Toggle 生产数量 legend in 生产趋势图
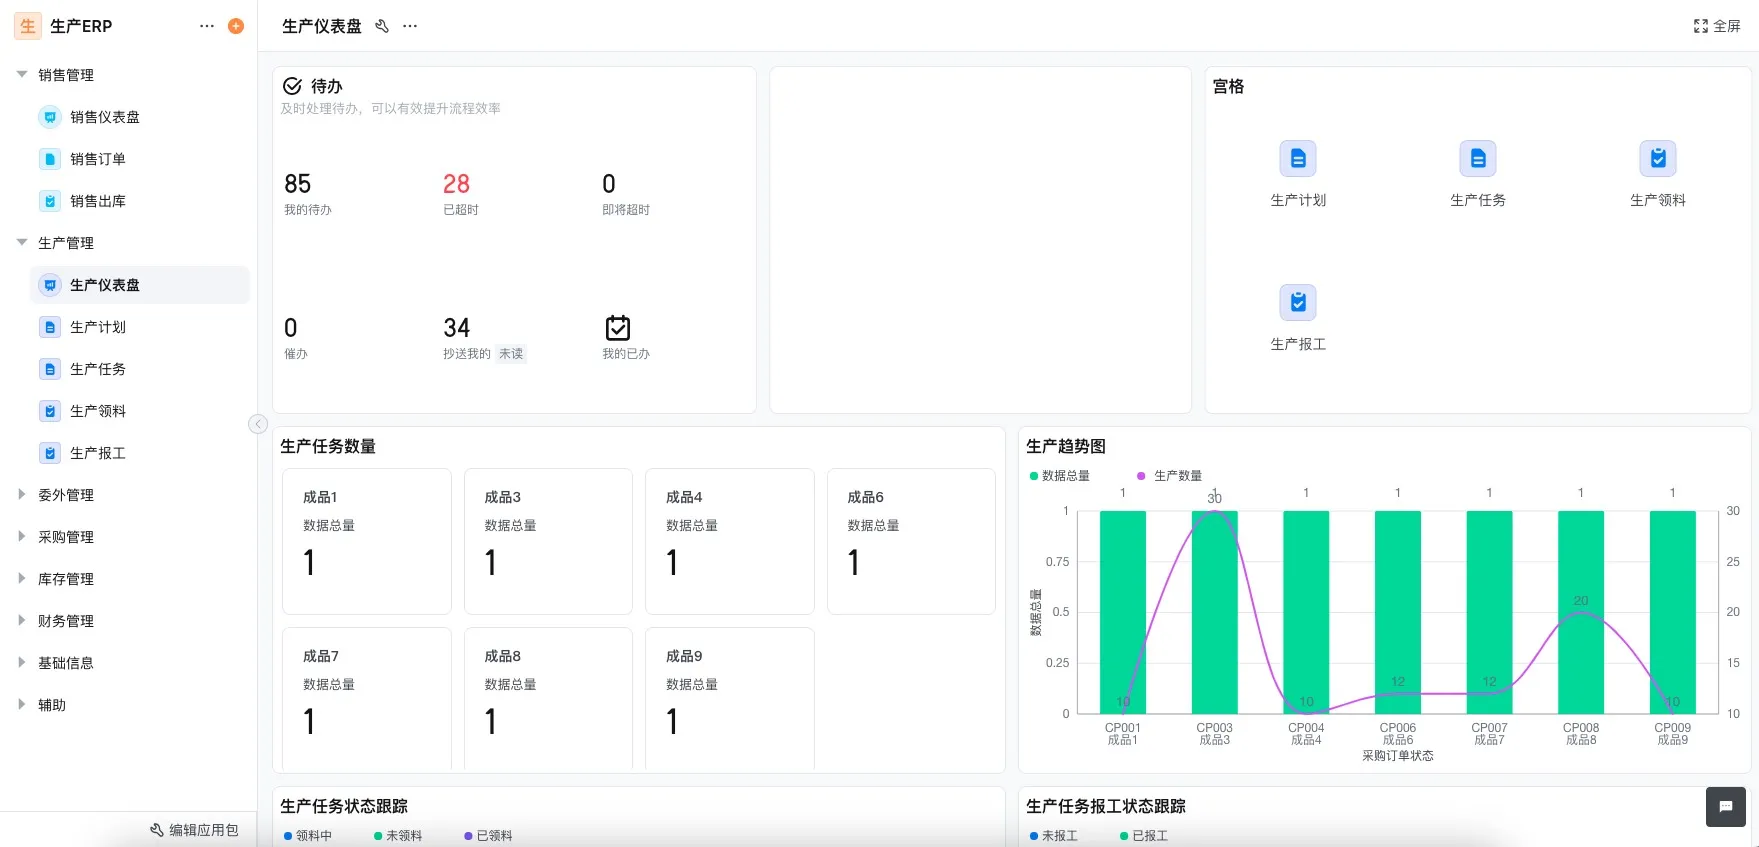This screenshot has width=1759, height=847. 1170,476
